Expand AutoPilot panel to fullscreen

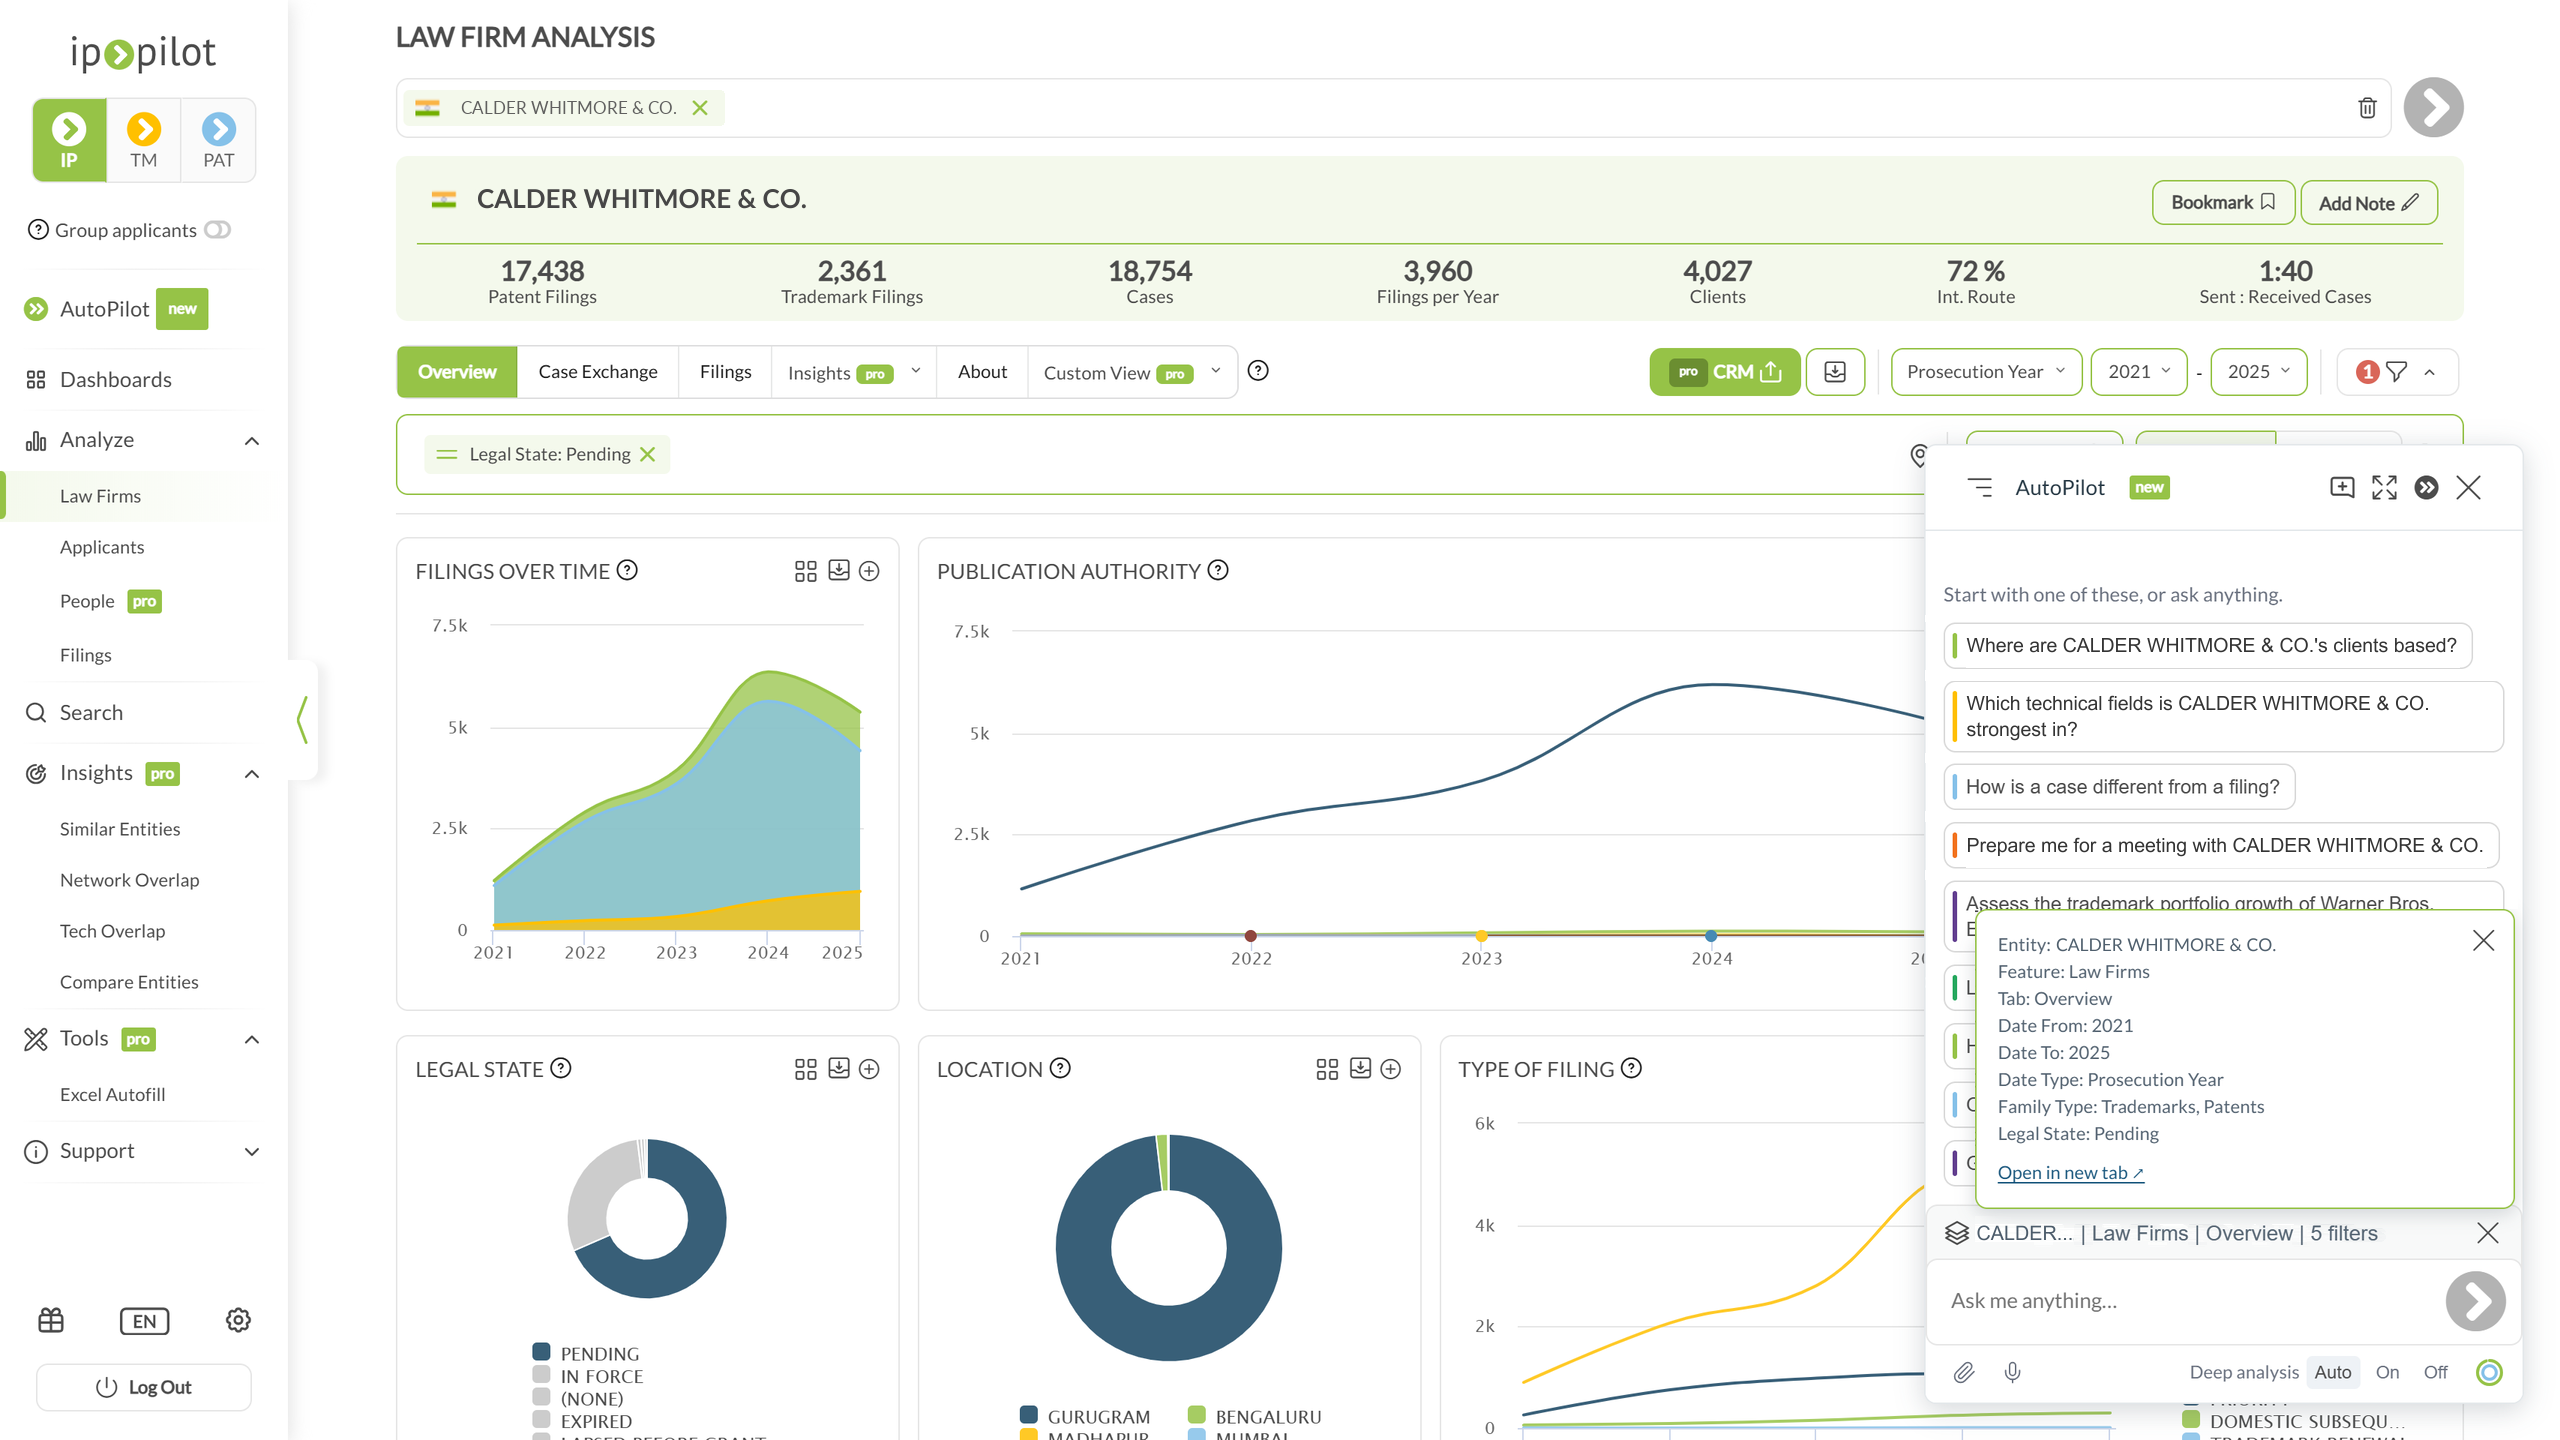2384,487
